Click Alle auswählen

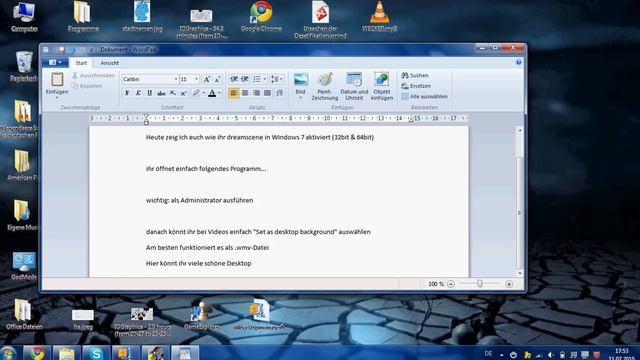[424, 96]
